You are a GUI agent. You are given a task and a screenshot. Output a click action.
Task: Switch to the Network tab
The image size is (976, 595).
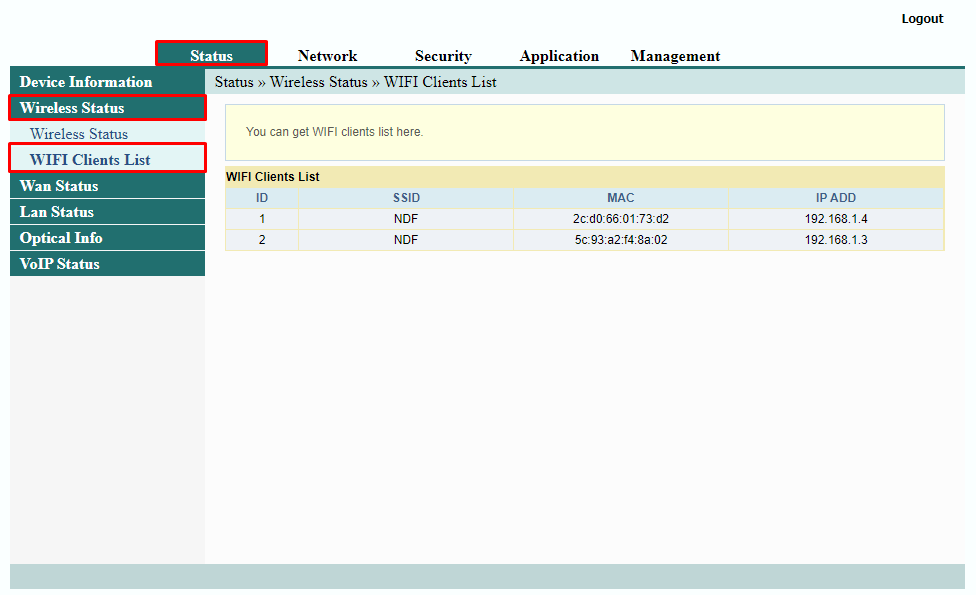[x=327, y=56]
